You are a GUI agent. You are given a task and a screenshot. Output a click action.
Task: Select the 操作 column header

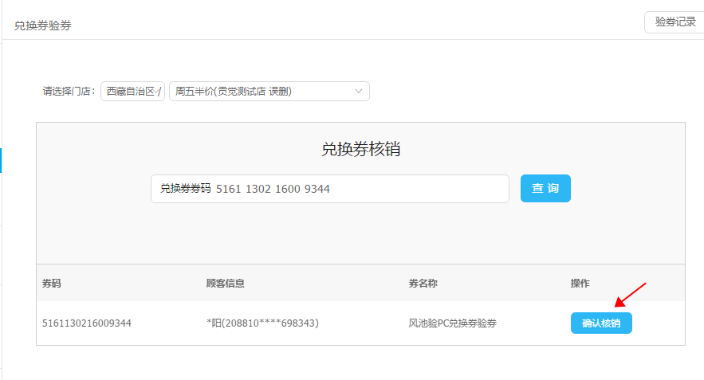tap(580, 283)
